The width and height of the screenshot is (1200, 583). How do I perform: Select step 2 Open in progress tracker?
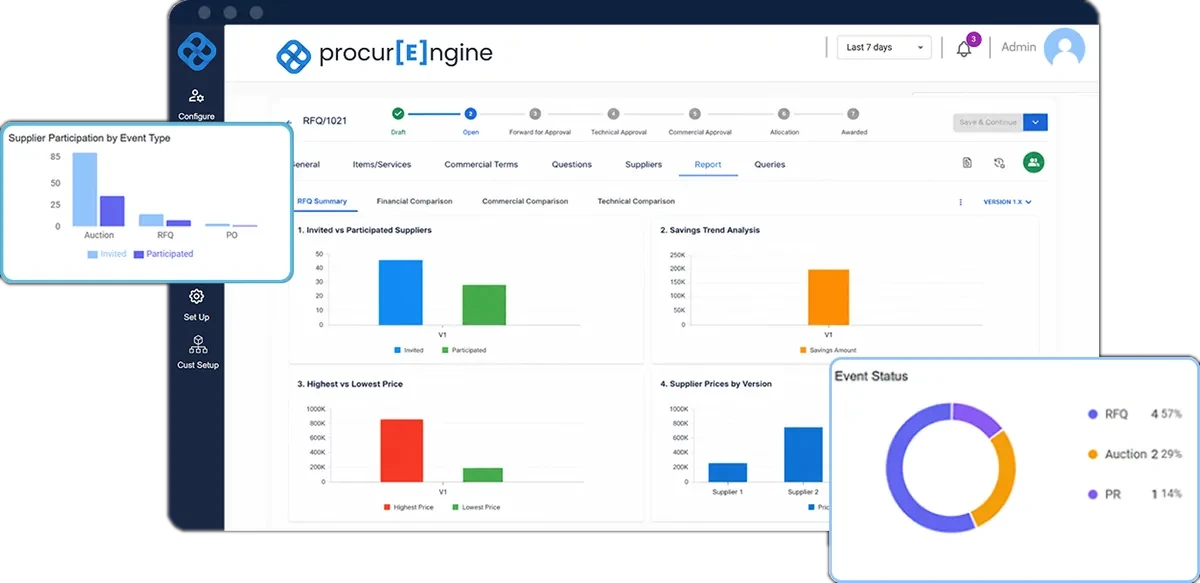click(471, 114)
